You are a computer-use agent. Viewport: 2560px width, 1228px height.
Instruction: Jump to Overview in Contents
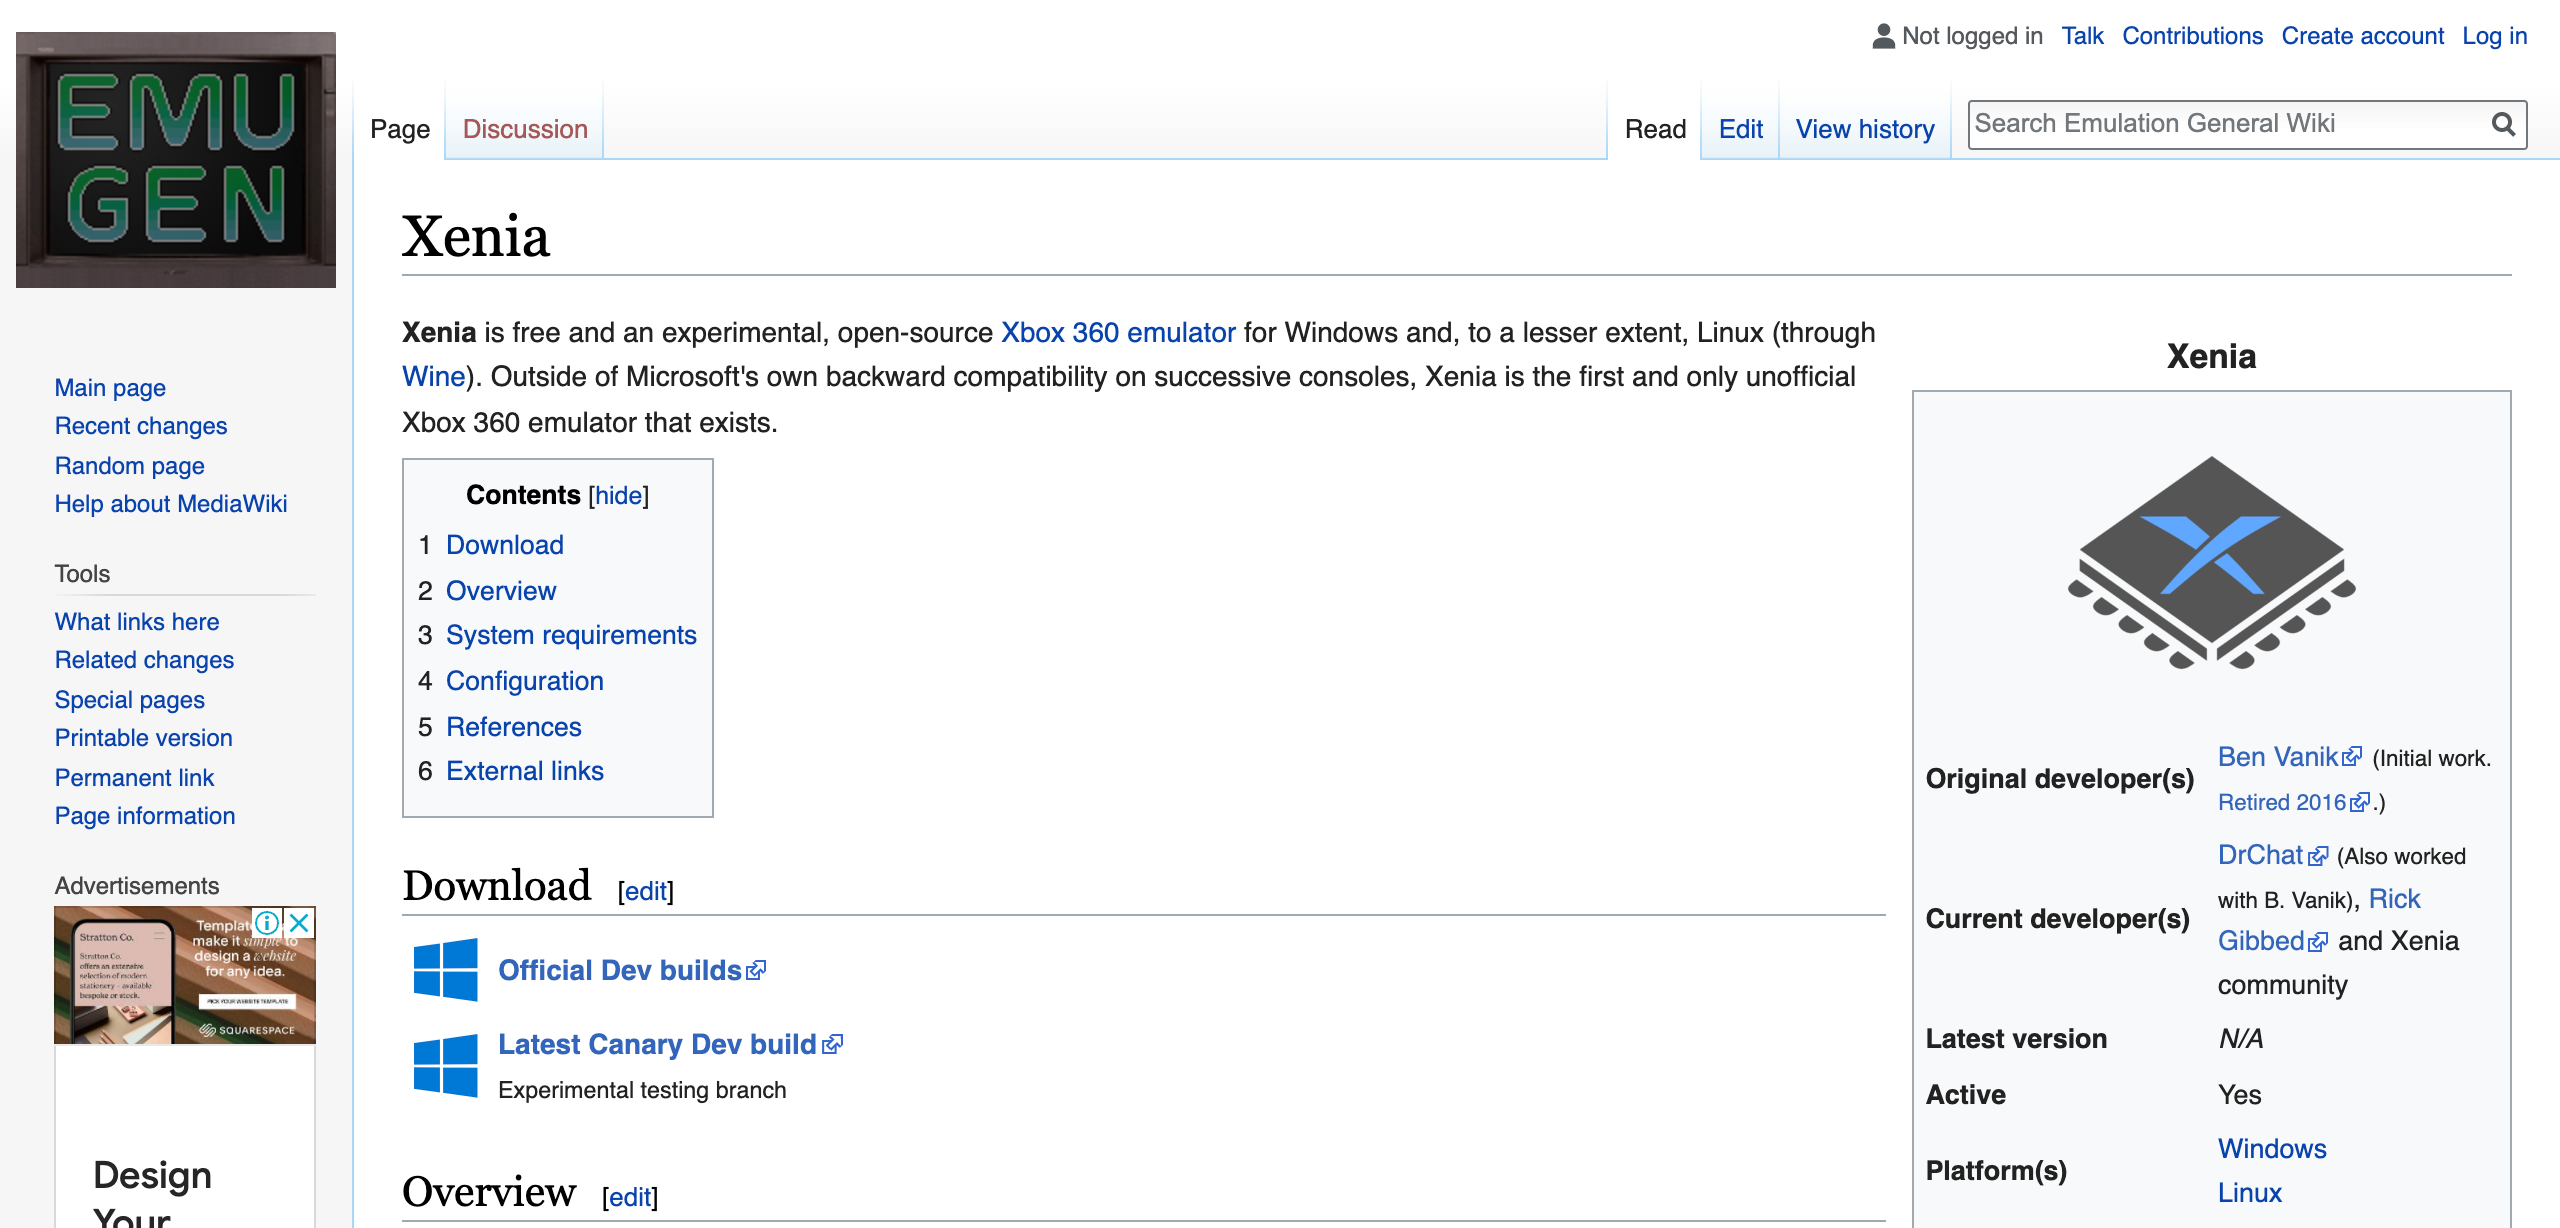[x=501, y=591]
